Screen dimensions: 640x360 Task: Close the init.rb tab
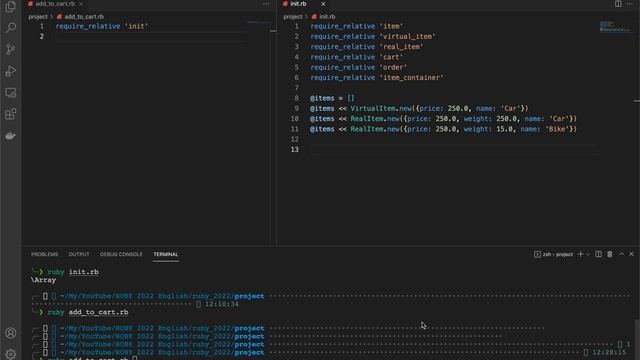coord(323,4)
